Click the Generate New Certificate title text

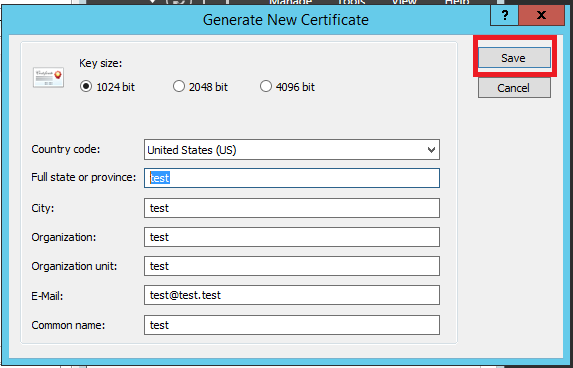click(x=286, y=19)
